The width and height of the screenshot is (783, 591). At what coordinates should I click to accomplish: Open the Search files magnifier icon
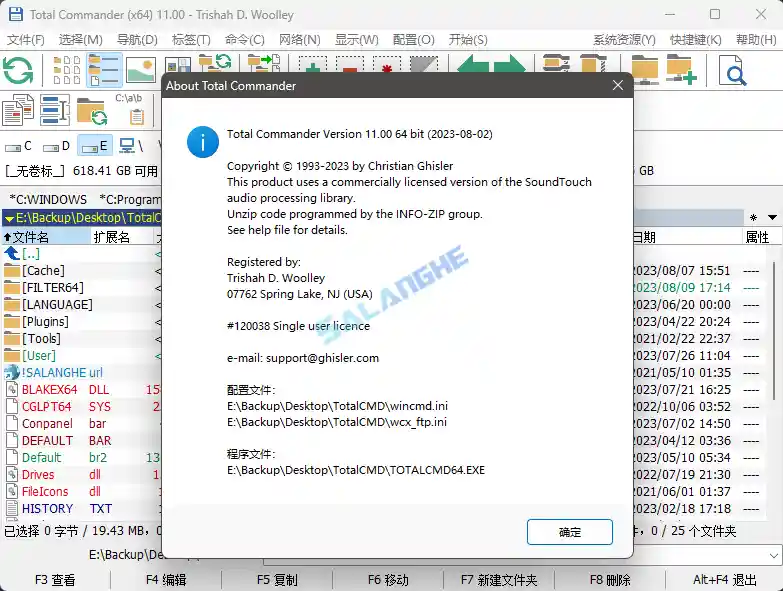[x=733, y=70]
